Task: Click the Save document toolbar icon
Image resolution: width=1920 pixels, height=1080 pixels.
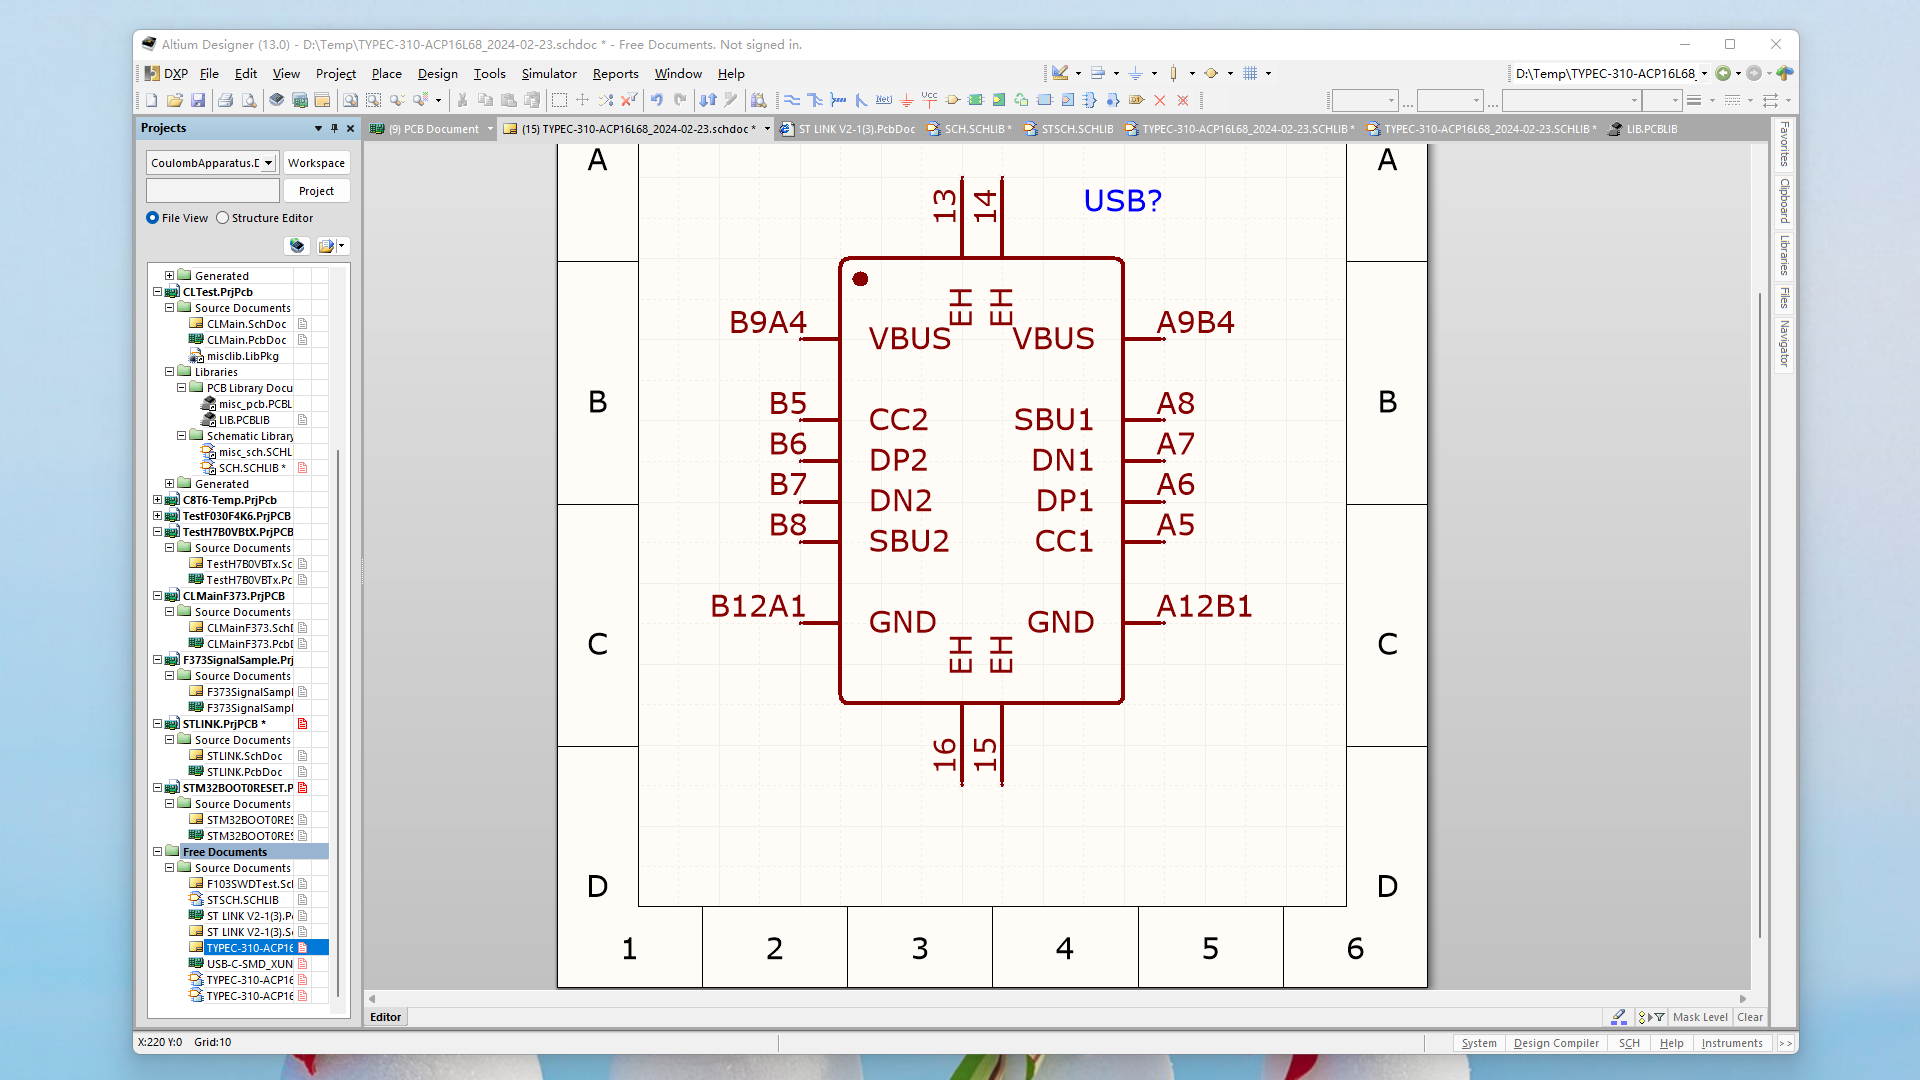Action: point(198,100)
